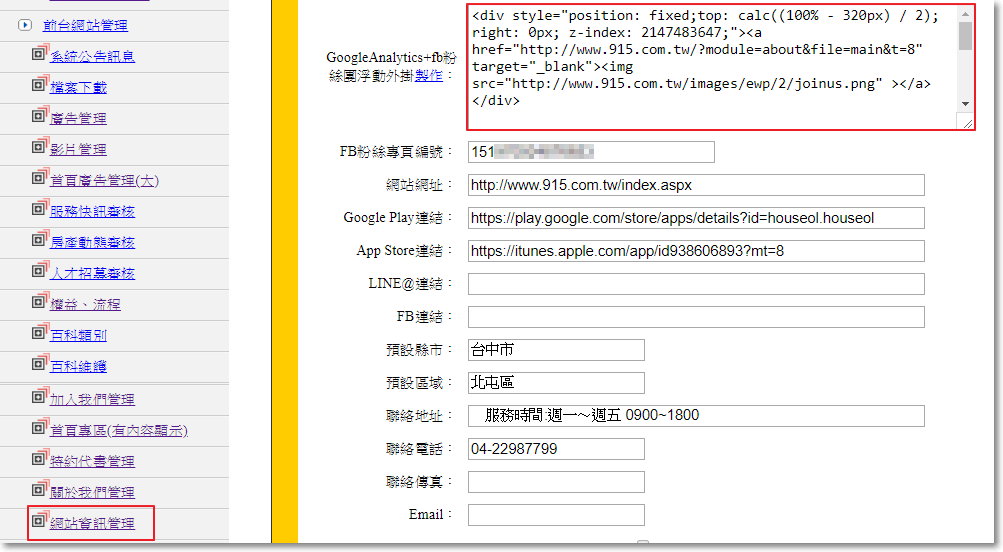Open 關於我們管理 from the sidebar
1003x552 pixels.
[x=92, y=492]
